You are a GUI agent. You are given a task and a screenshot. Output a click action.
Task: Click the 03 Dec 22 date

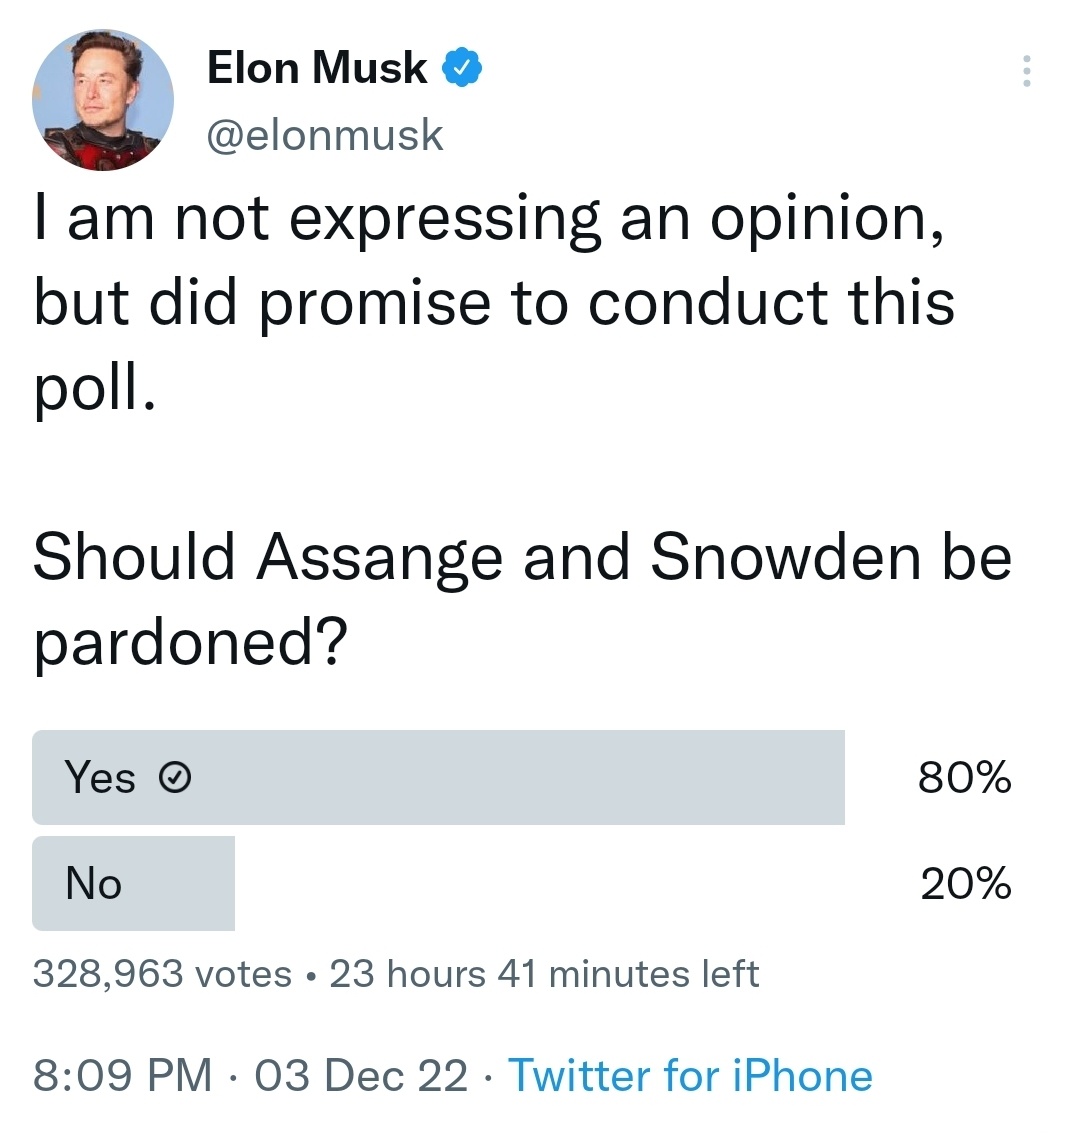click(x=361, y=1075)
